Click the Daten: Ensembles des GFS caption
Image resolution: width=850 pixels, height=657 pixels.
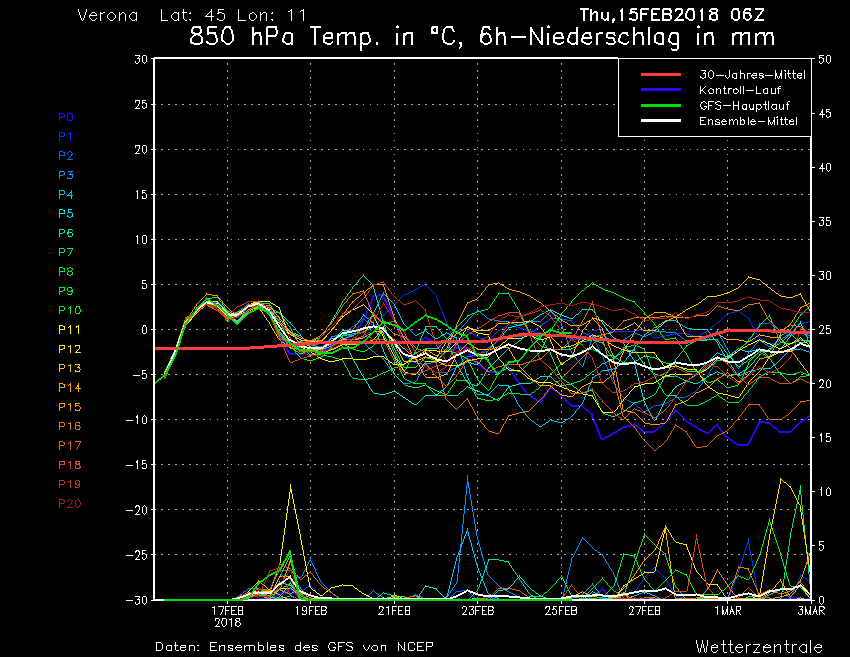294,647
